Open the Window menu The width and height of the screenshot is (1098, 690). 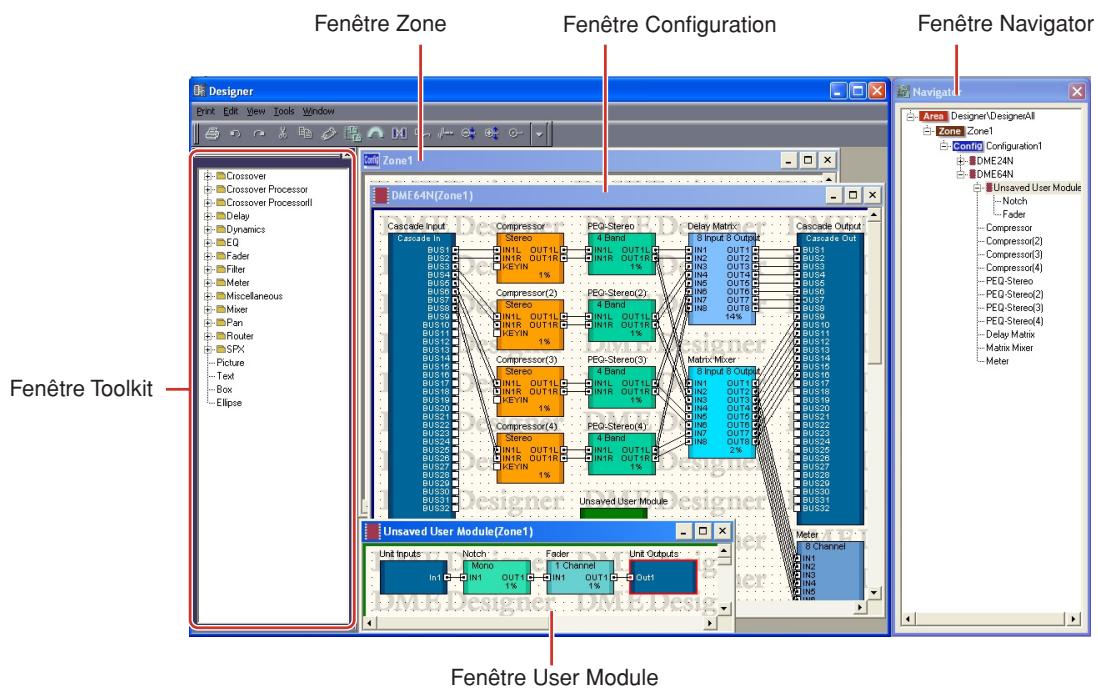coord(318,111)
